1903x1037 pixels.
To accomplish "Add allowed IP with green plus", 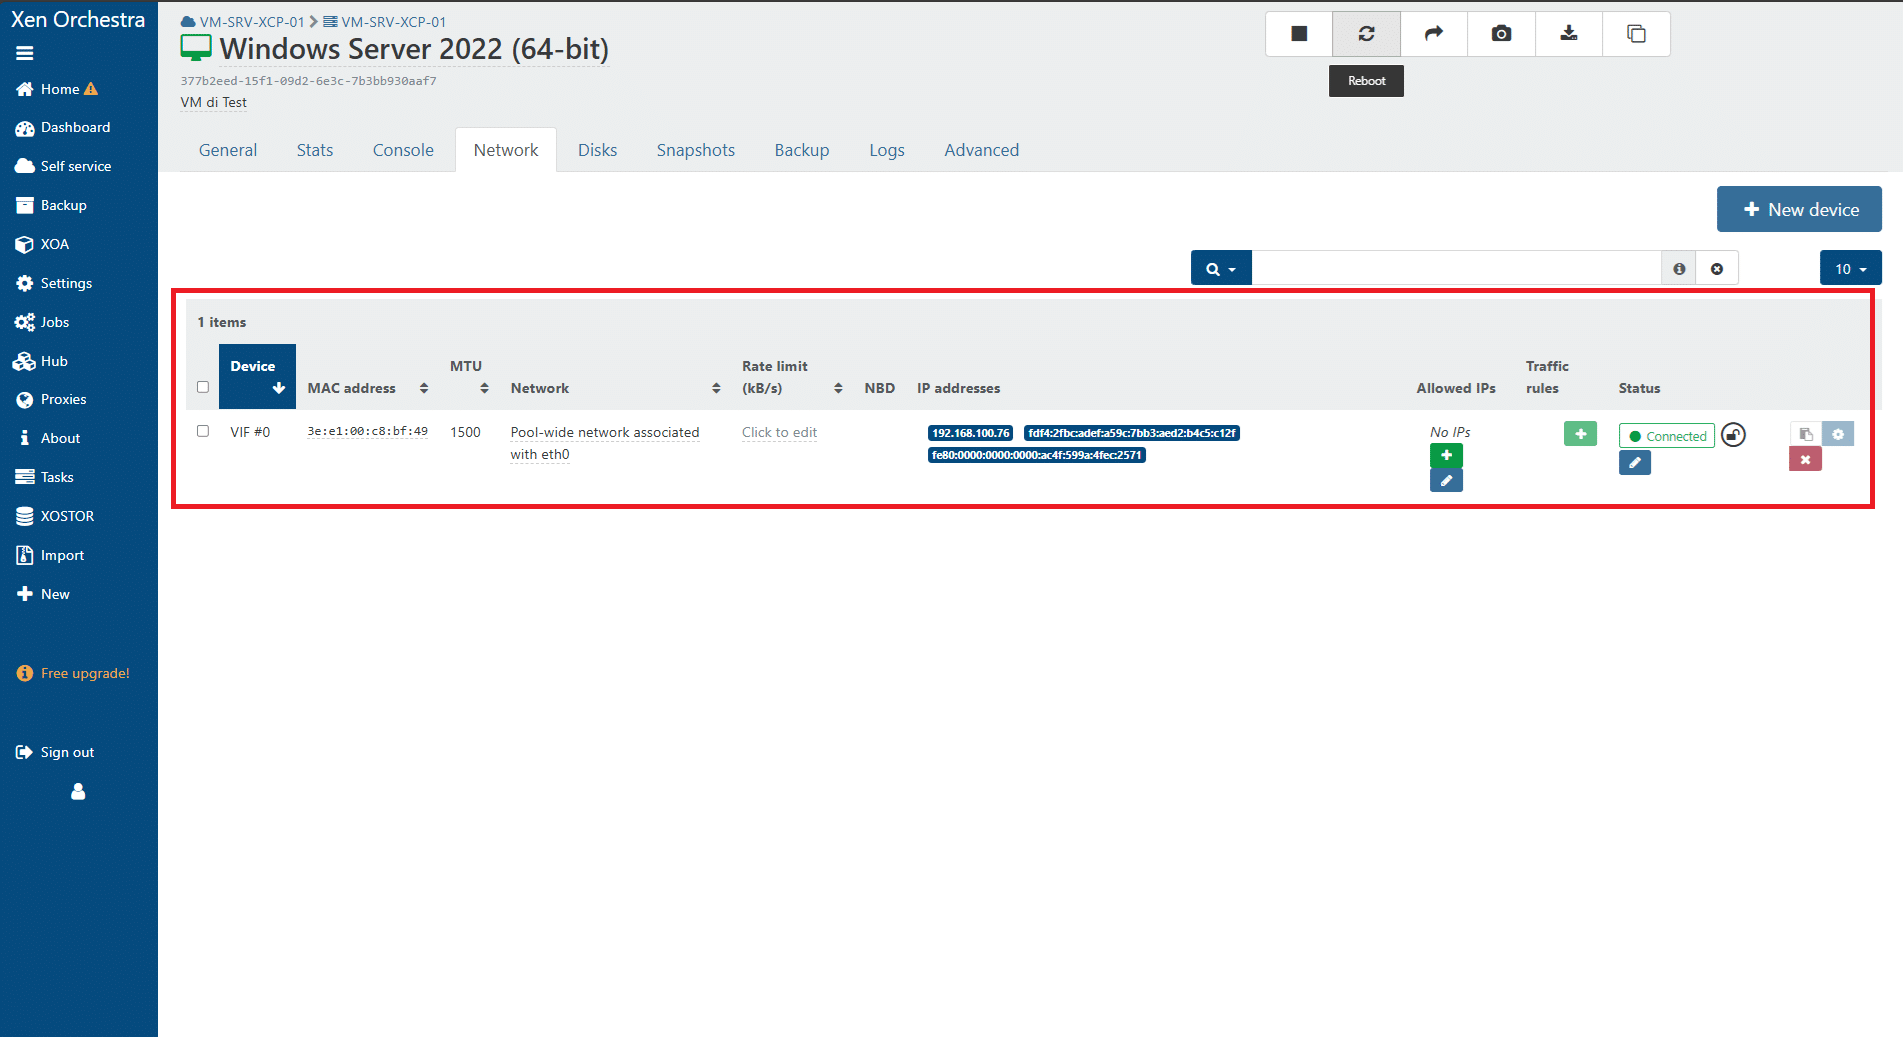I will coord(1446,455).
